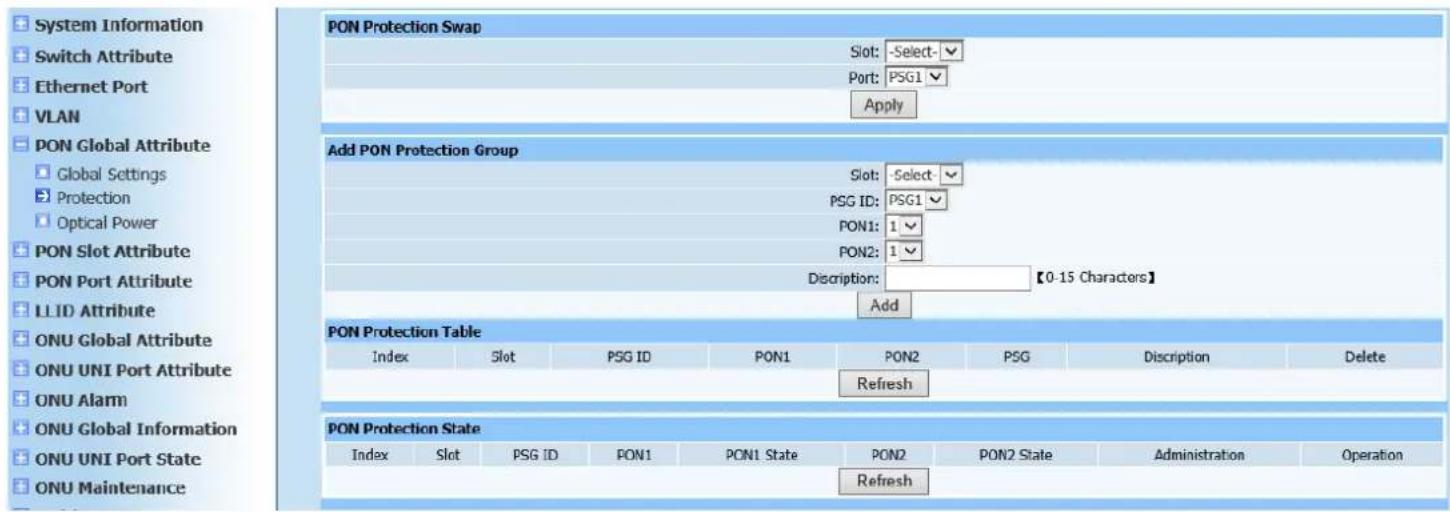Expand the LLID Attribute plus icon
The width and height of the screenshot is (1450, 512).
click(21, 311)
